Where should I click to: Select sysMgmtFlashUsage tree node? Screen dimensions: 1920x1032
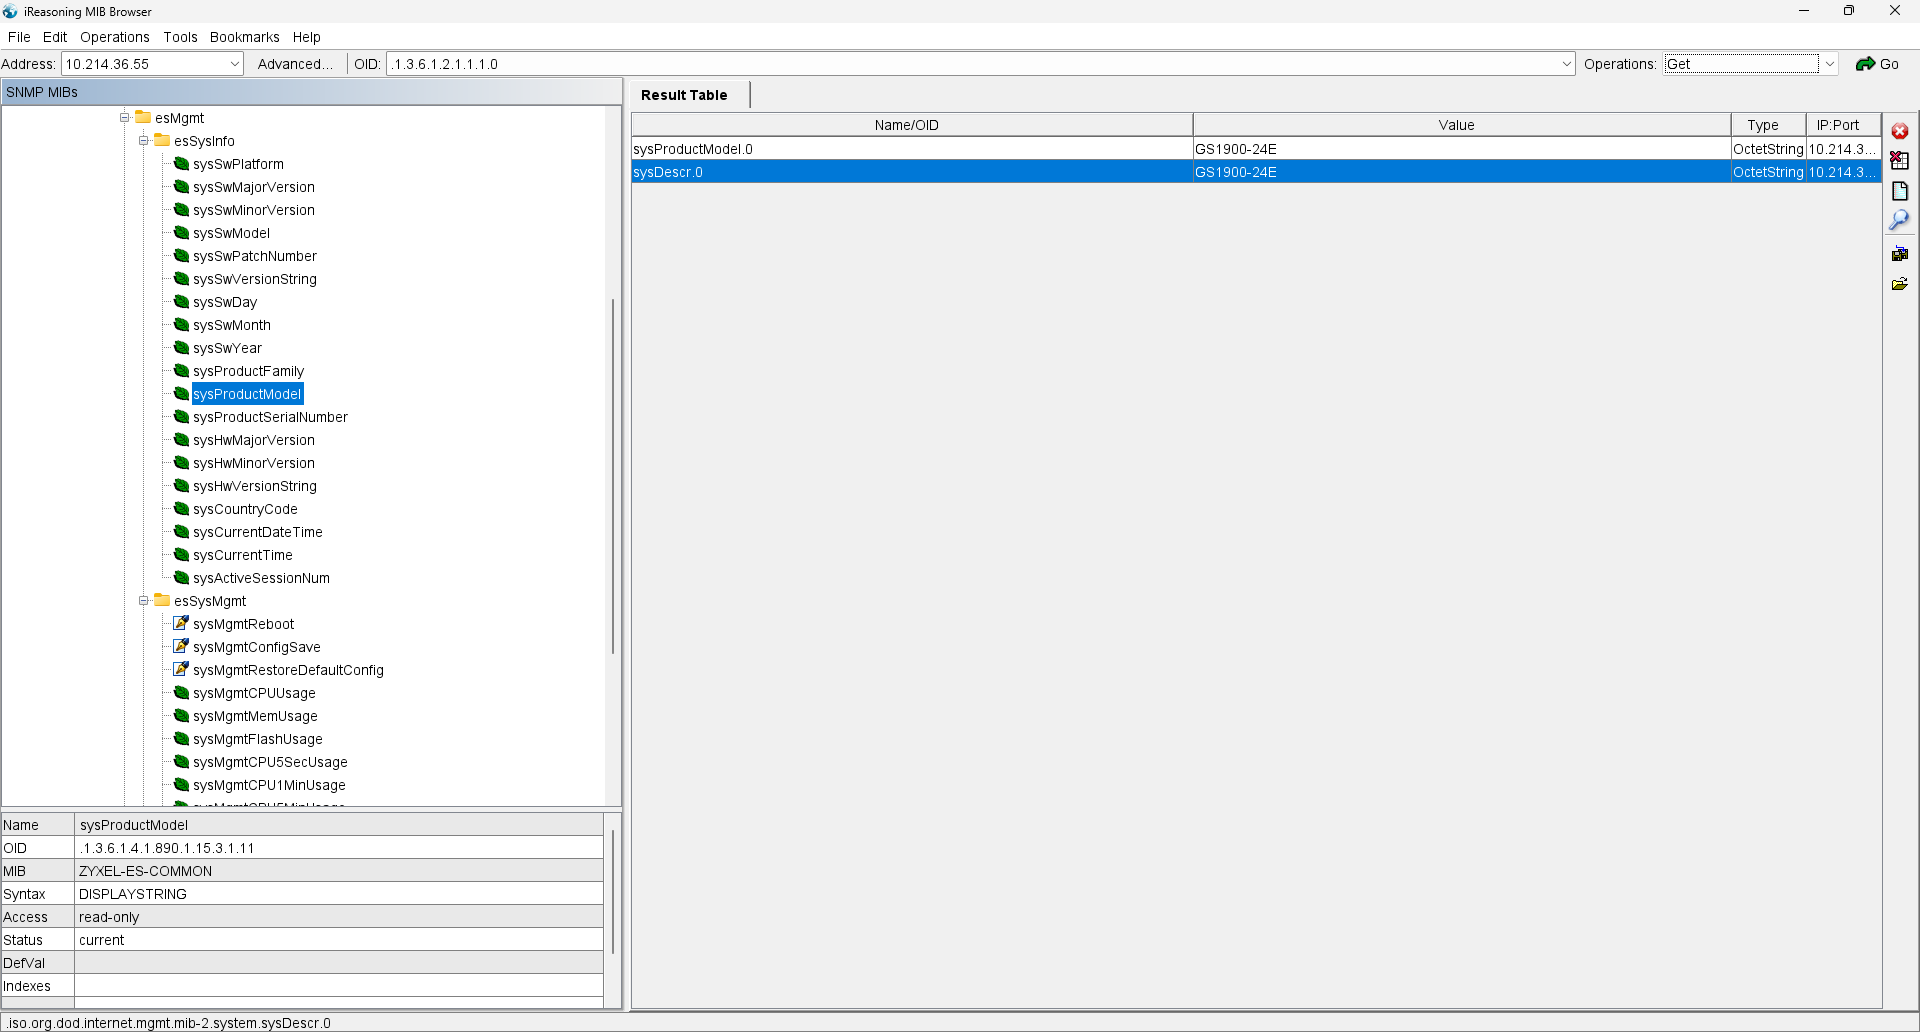(x=258, y=739)
